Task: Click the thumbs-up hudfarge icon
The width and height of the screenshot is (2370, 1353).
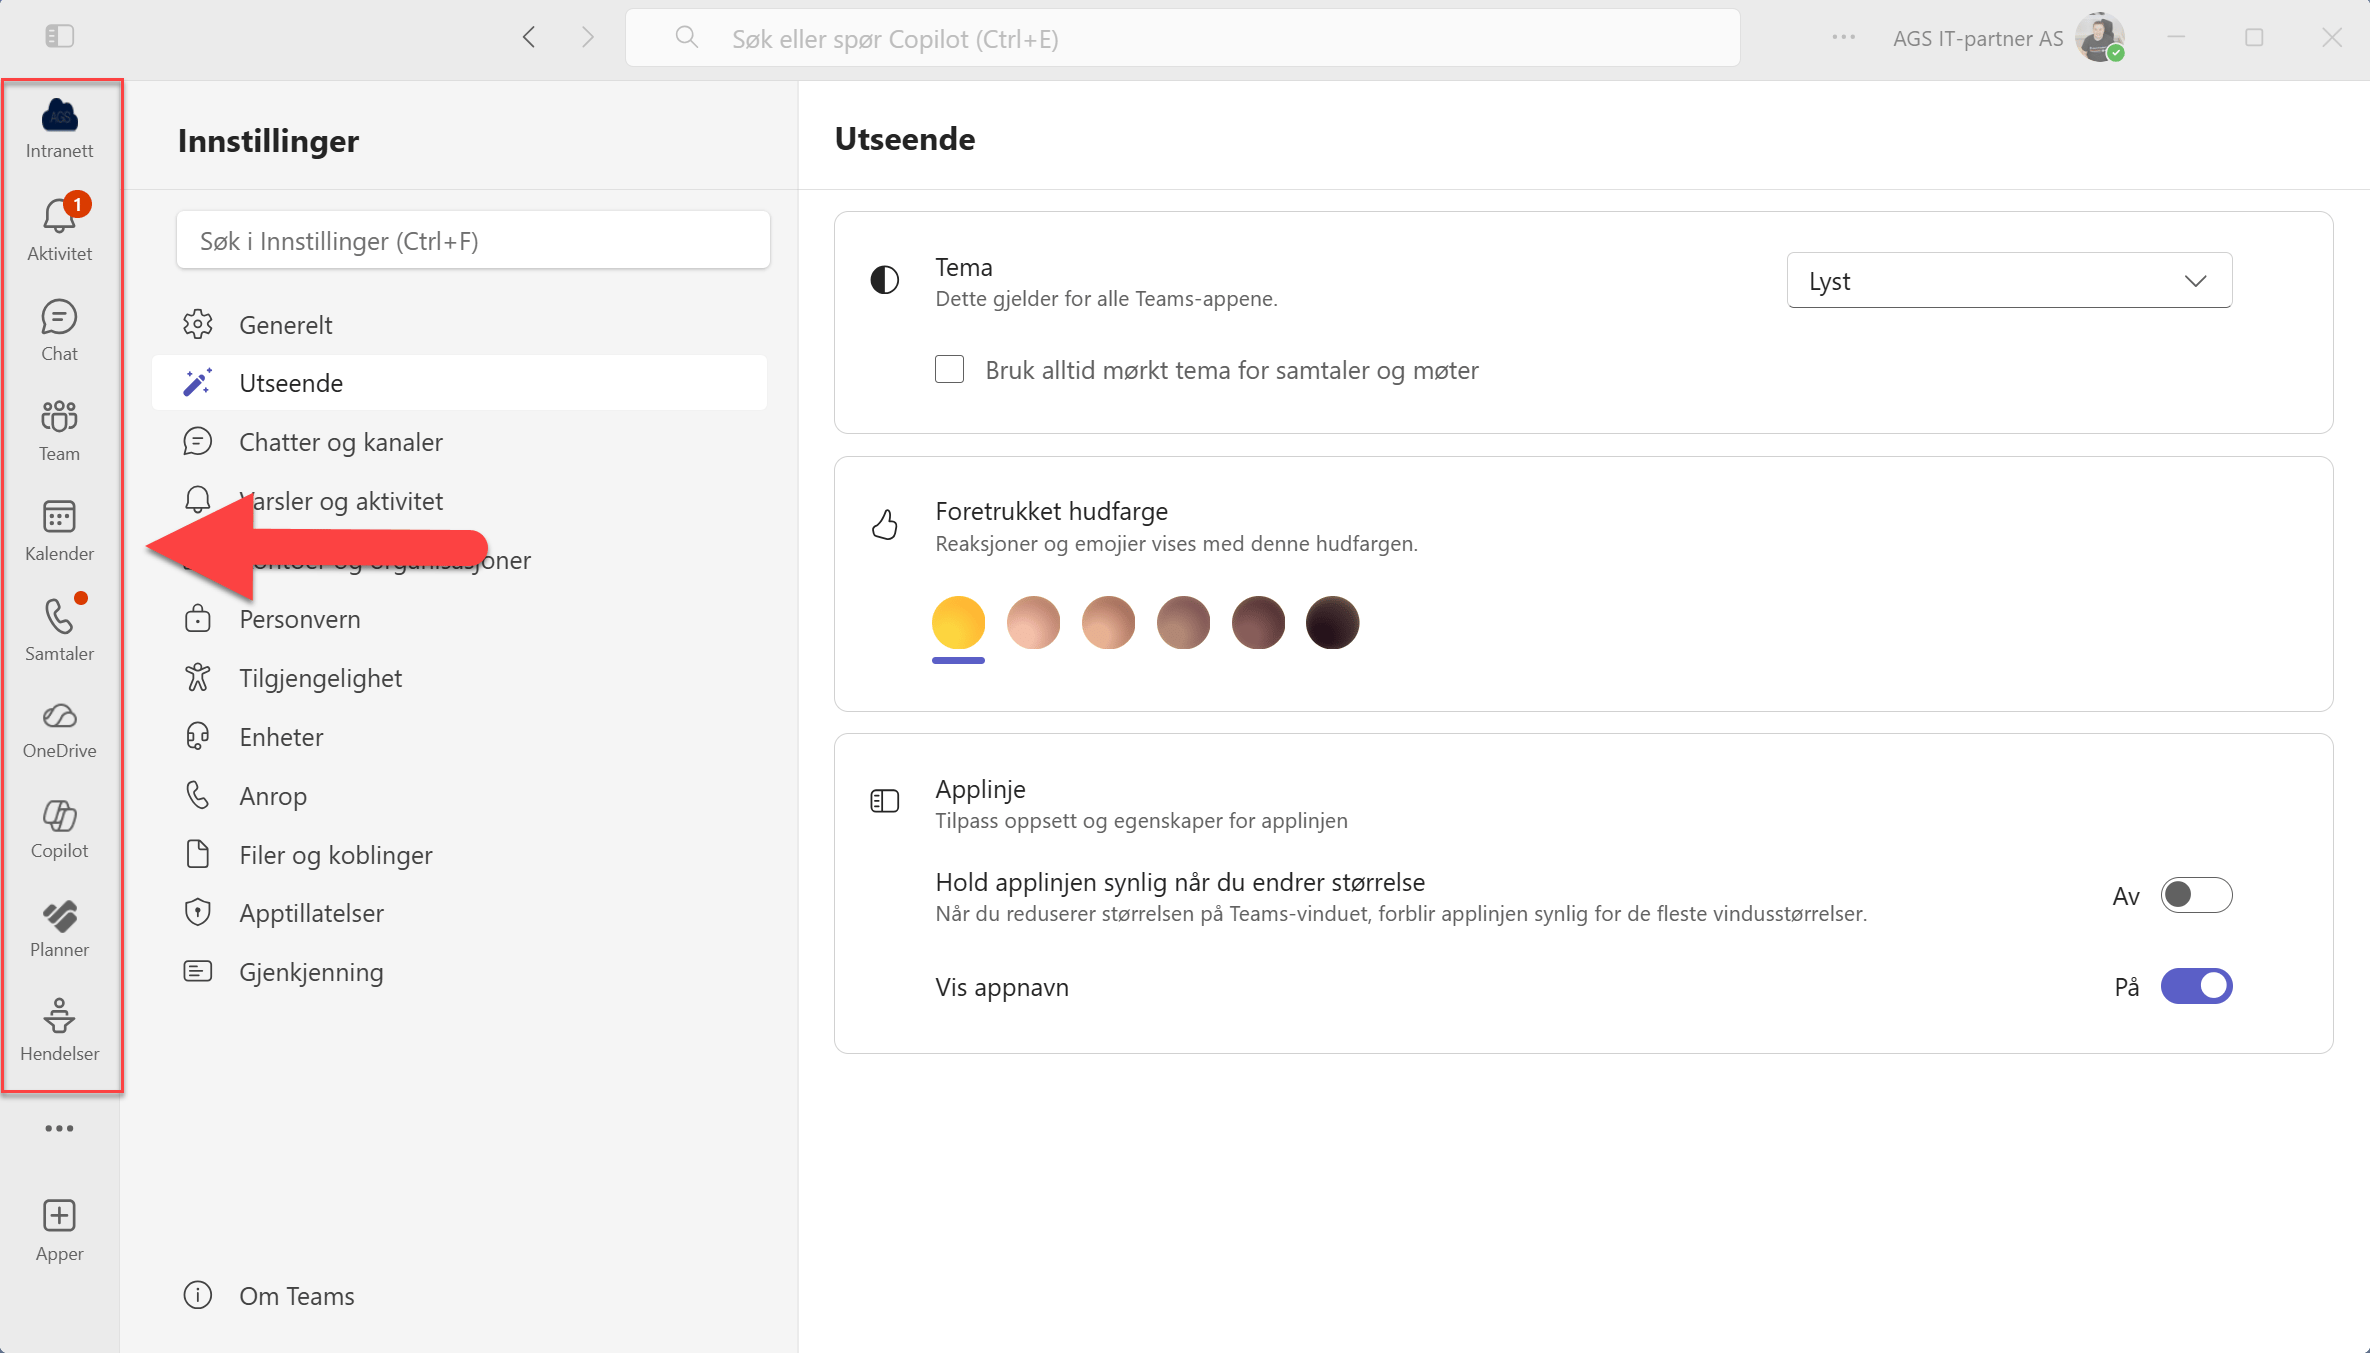Action: tap(885, 524)
